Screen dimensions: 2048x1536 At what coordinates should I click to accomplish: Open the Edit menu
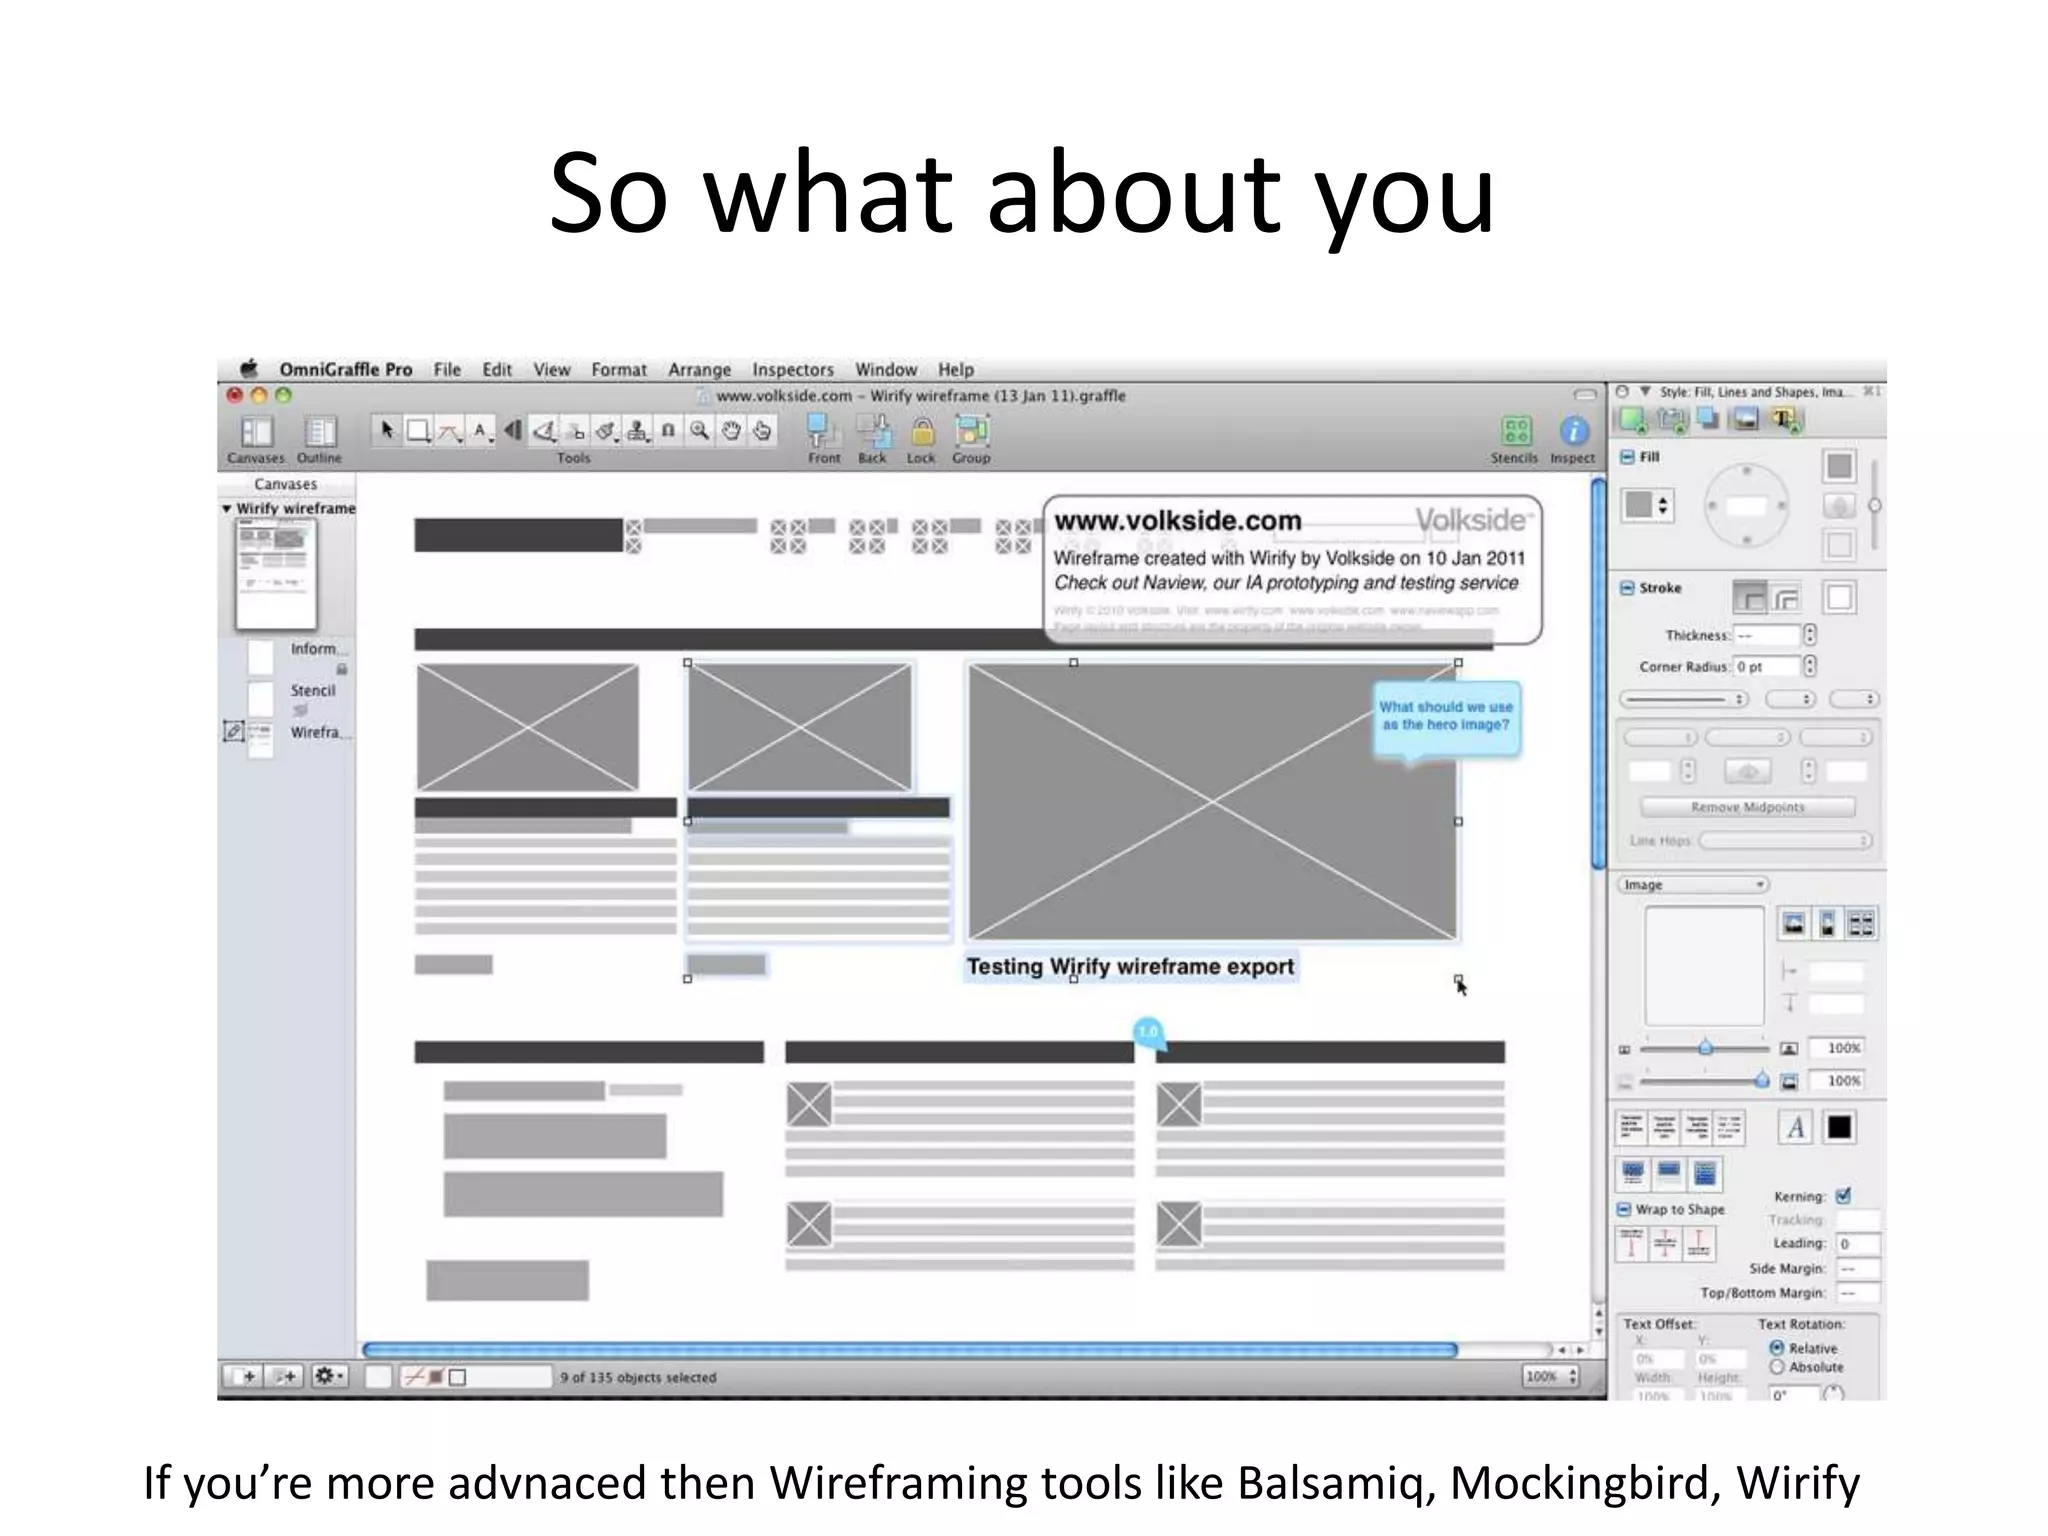(x=497, y=370)
